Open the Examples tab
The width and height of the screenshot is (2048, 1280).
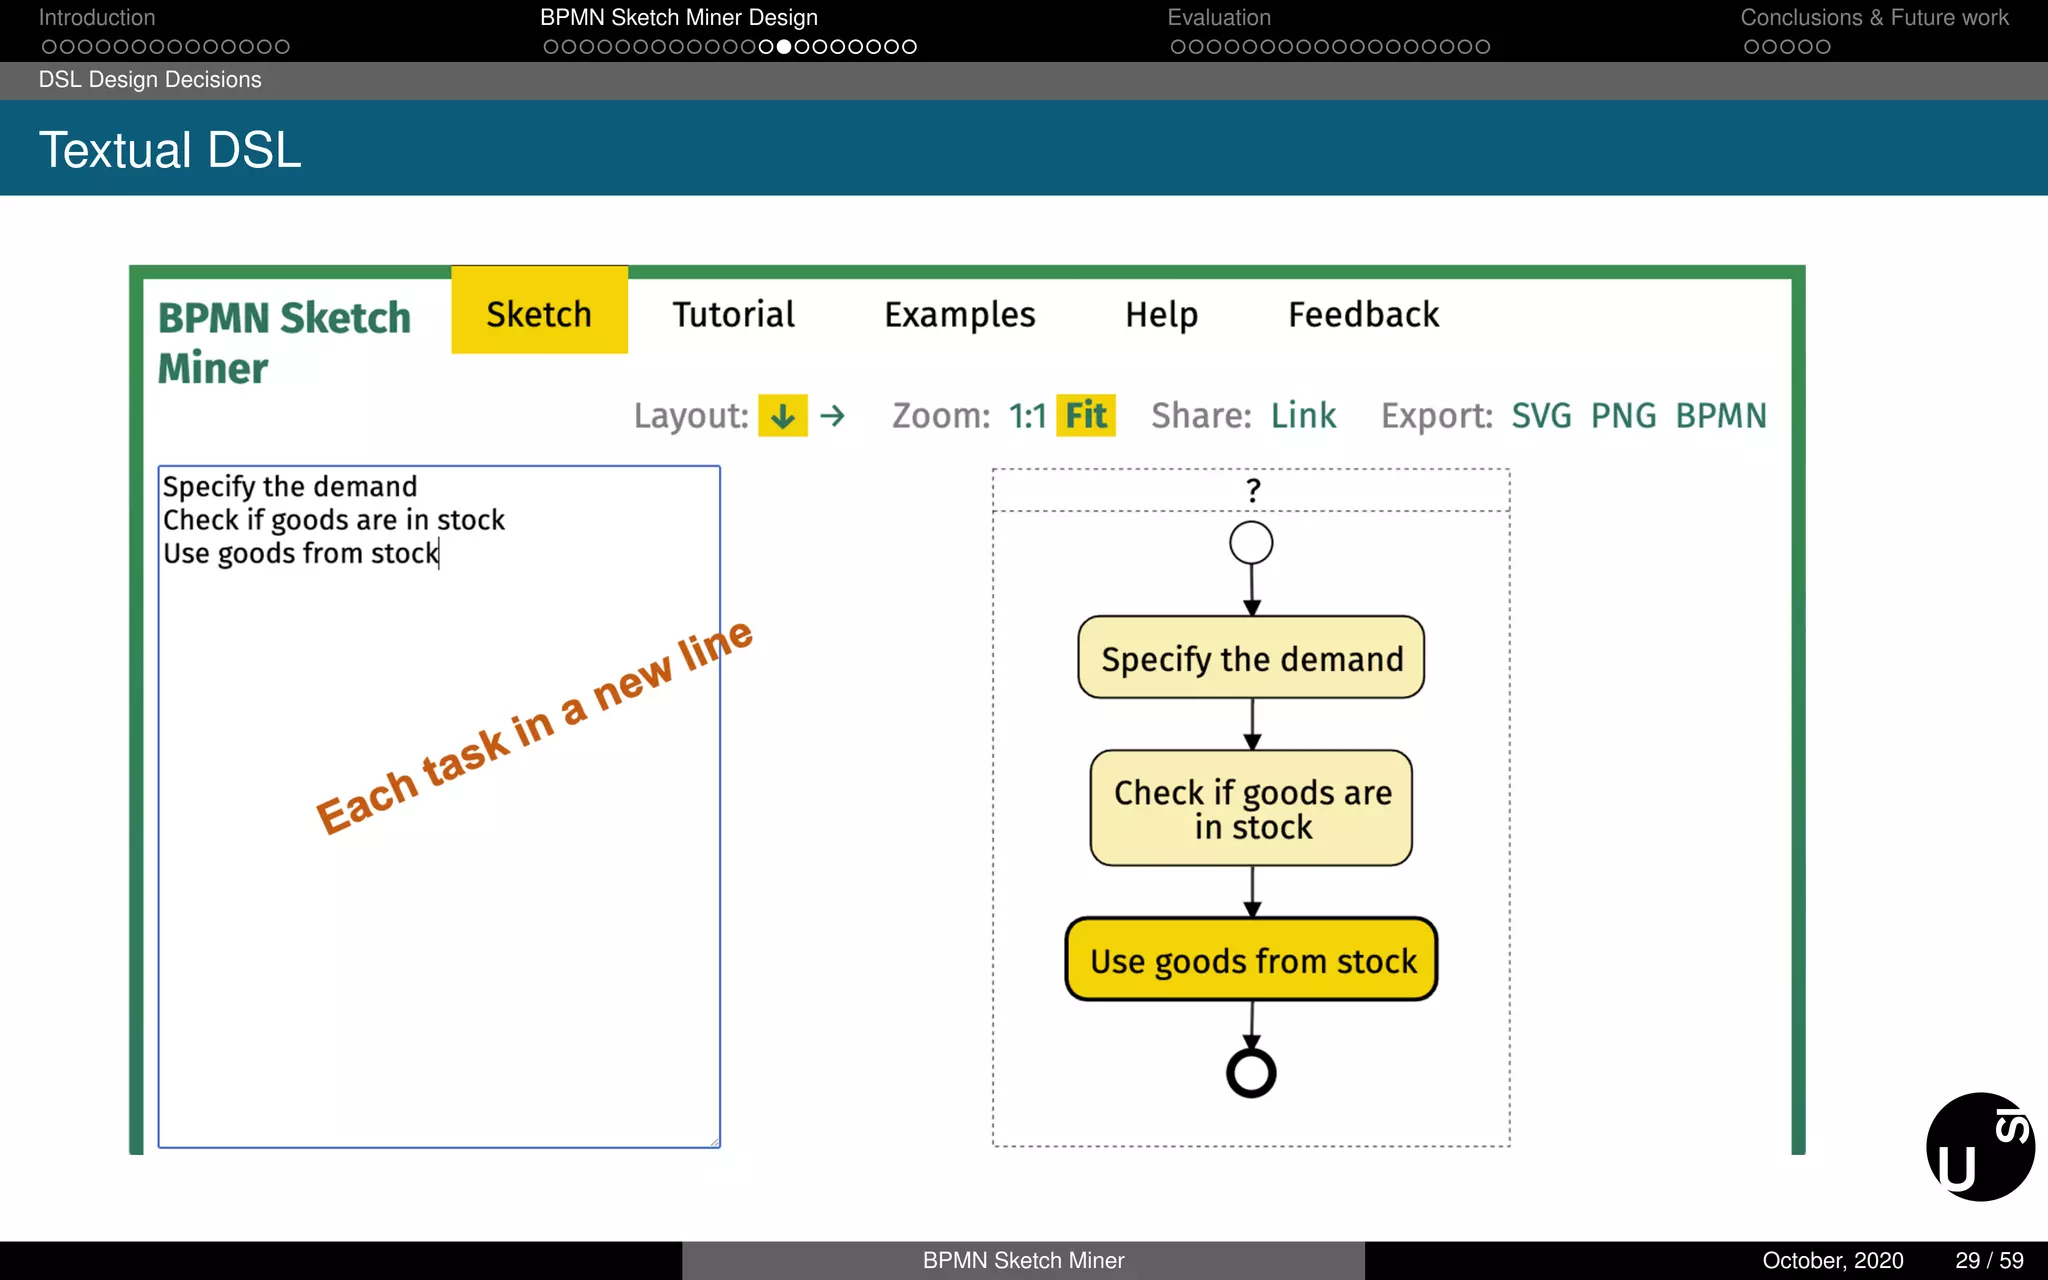[x=960, y=315]
